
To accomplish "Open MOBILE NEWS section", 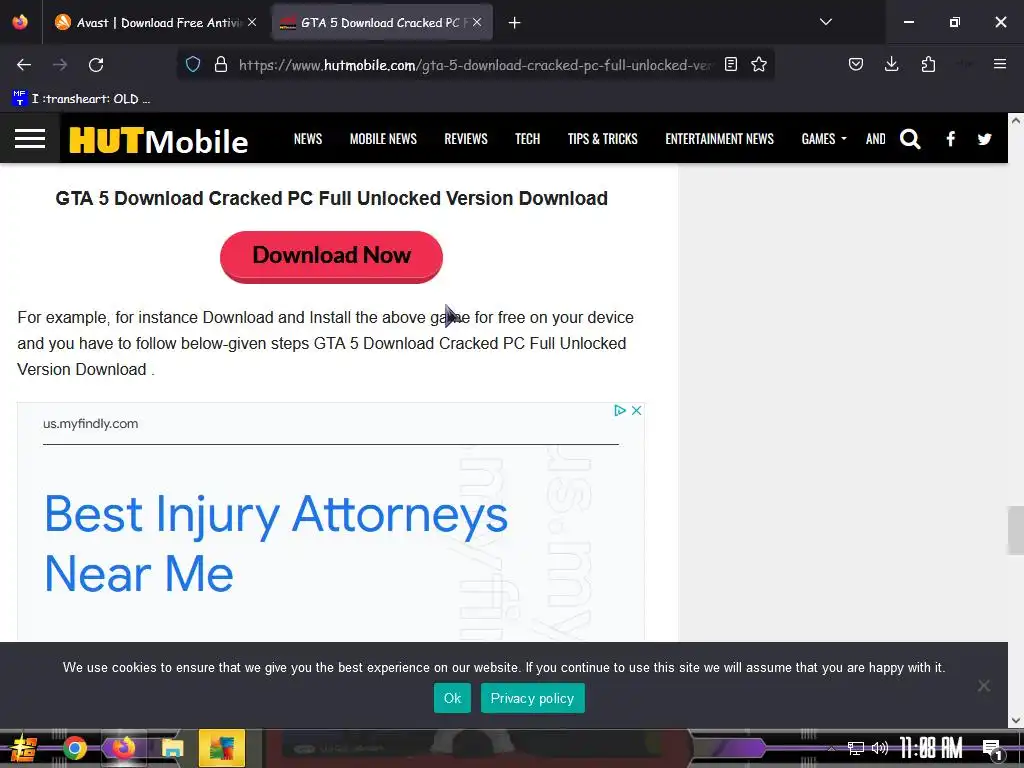I will pos(383,138).
